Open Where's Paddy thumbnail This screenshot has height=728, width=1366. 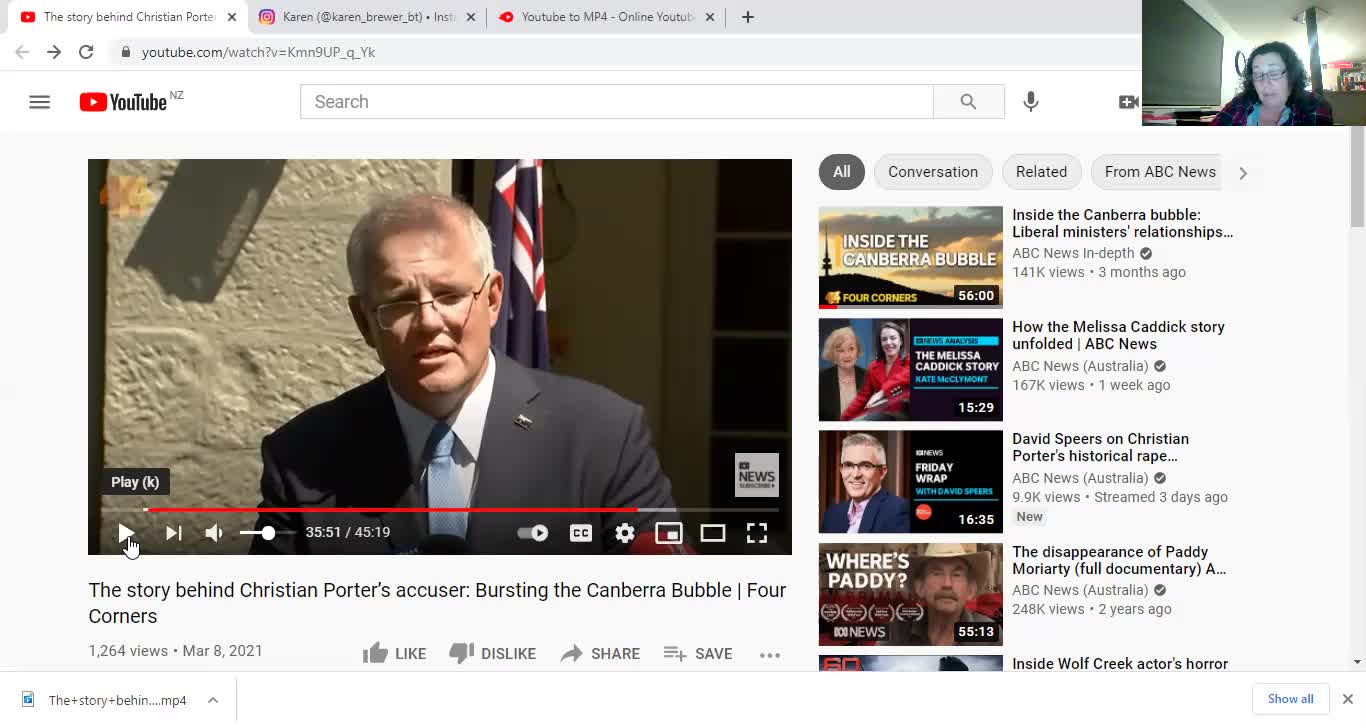click(911, 594)
